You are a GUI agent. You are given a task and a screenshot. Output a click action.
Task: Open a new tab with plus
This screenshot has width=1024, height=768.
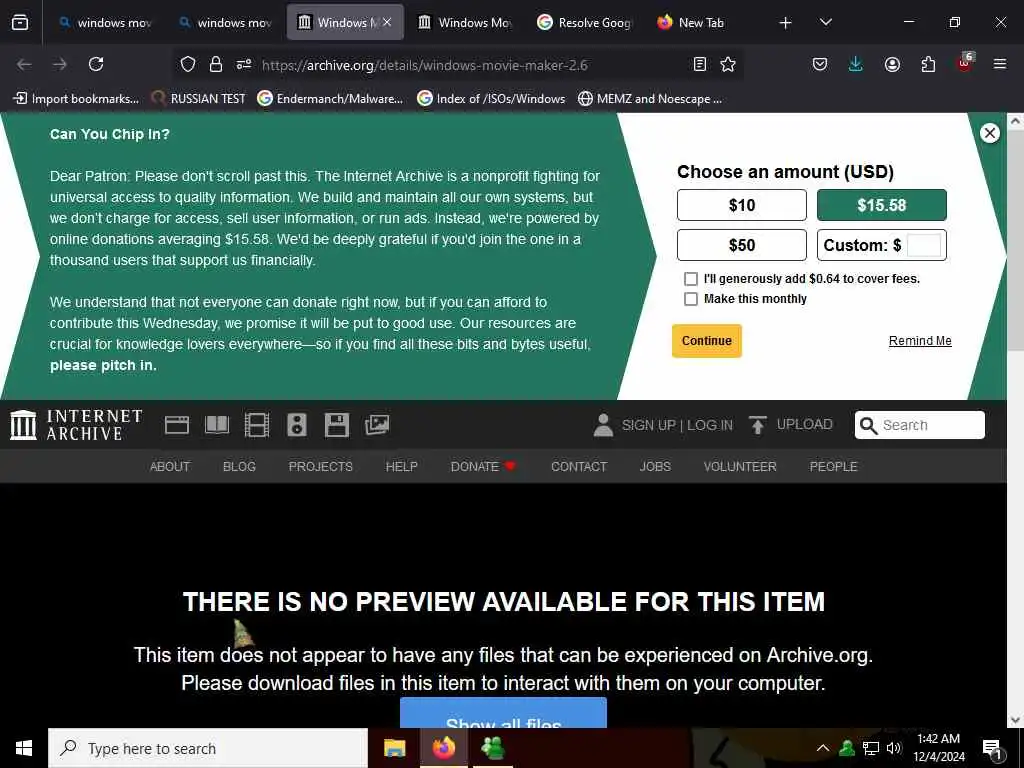(x=785, y=23)
